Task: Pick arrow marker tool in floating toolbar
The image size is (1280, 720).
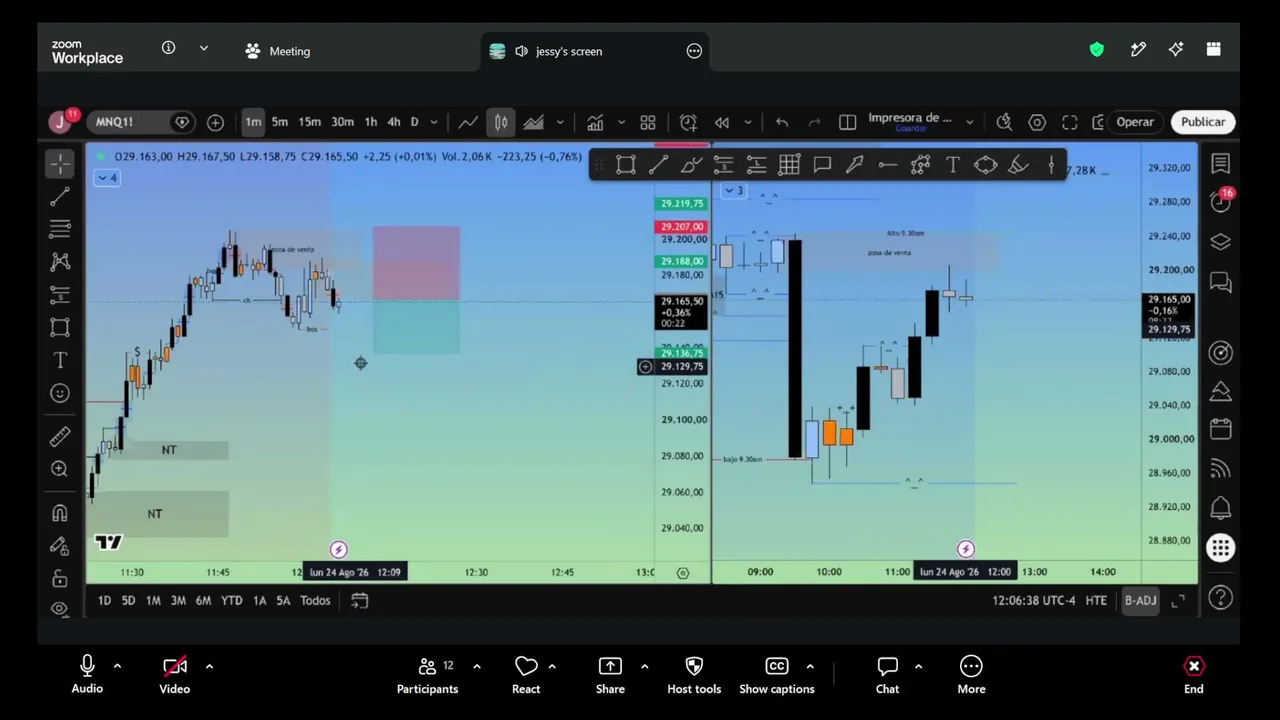Action: click(855, 166)
